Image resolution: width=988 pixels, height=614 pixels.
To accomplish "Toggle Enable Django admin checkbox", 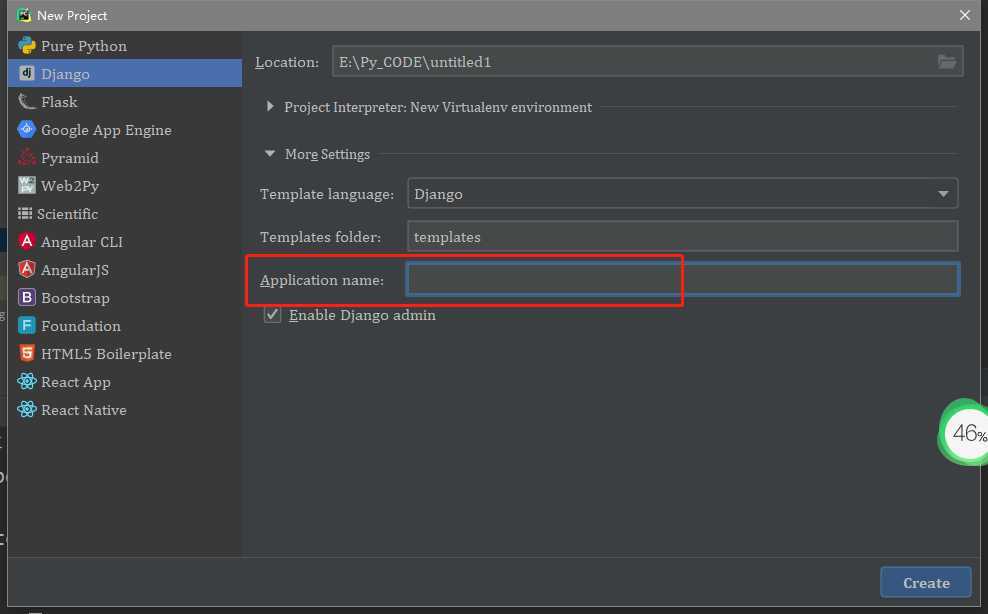I will click(x=272, y=314).
